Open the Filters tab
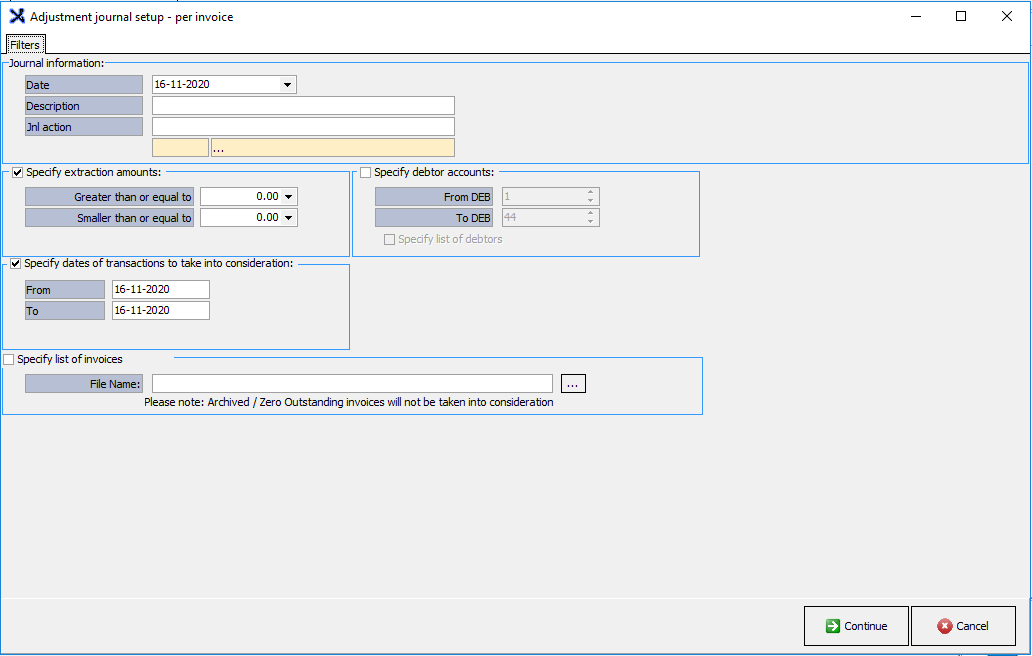The image size is (1032, 656). coord(25,45)
